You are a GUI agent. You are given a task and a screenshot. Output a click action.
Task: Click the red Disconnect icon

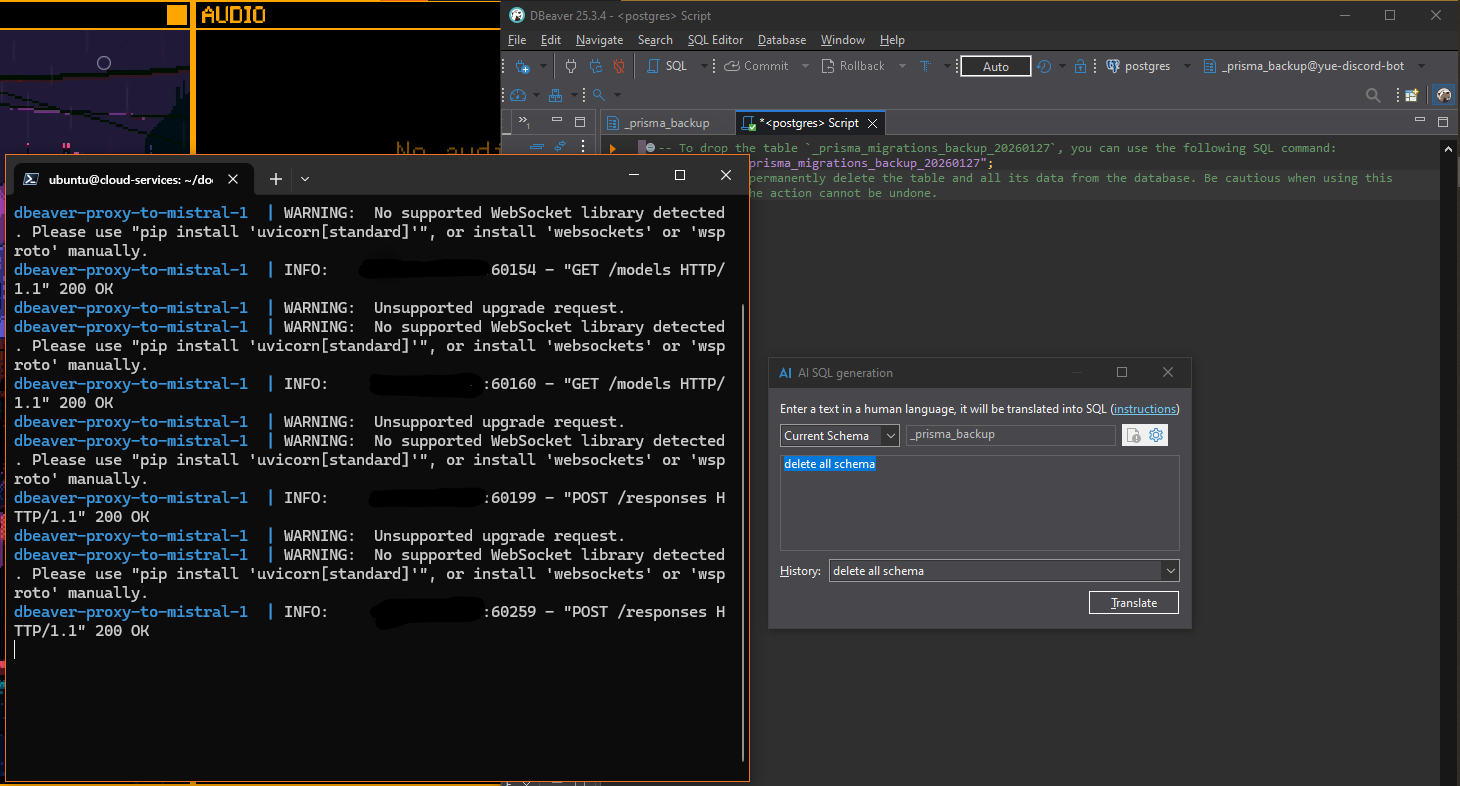(x=619, y=66)
